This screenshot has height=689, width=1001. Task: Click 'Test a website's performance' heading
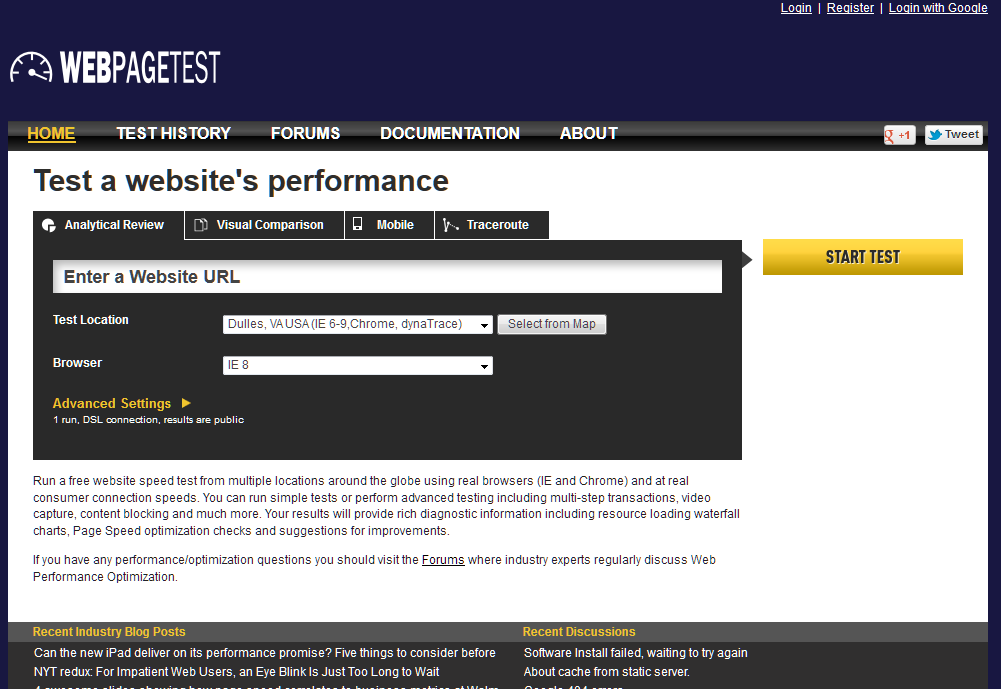click(x=241, y=181)
